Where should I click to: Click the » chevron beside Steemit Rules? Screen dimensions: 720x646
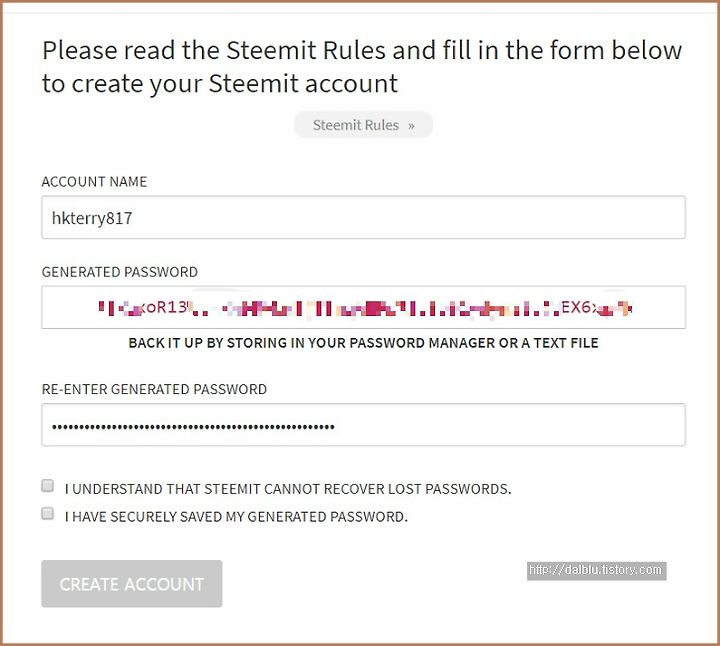[411, 126]
